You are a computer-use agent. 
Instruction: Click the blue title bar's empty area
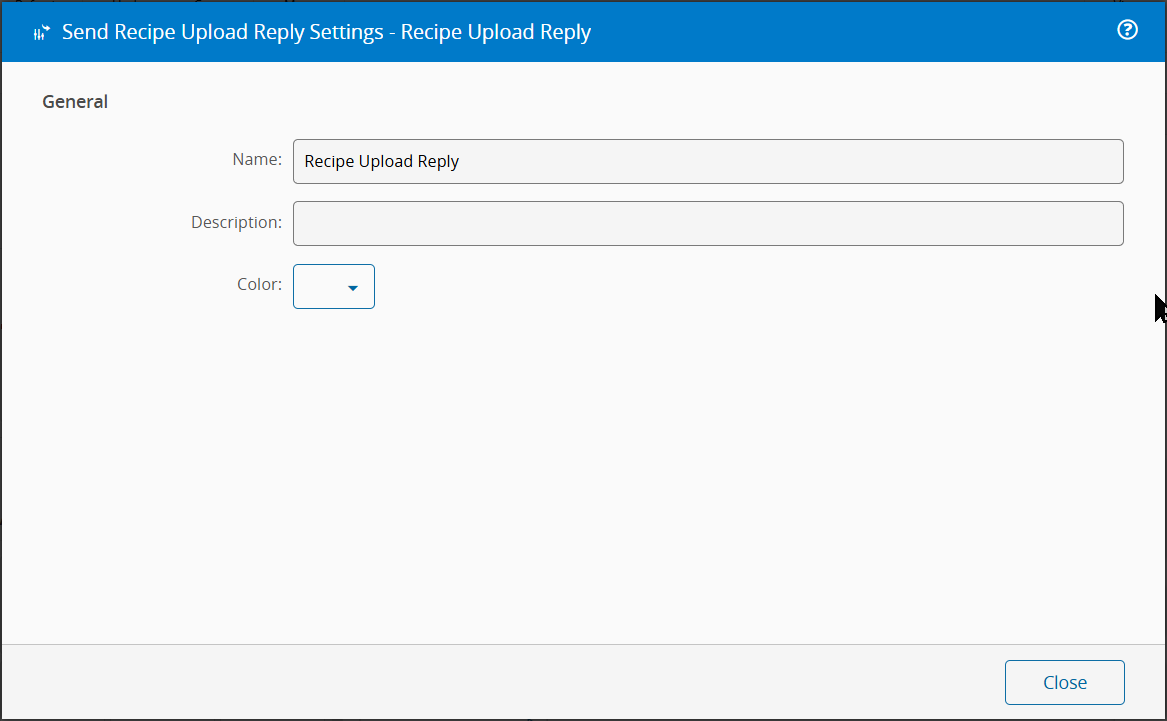click(x=850, y=32)
